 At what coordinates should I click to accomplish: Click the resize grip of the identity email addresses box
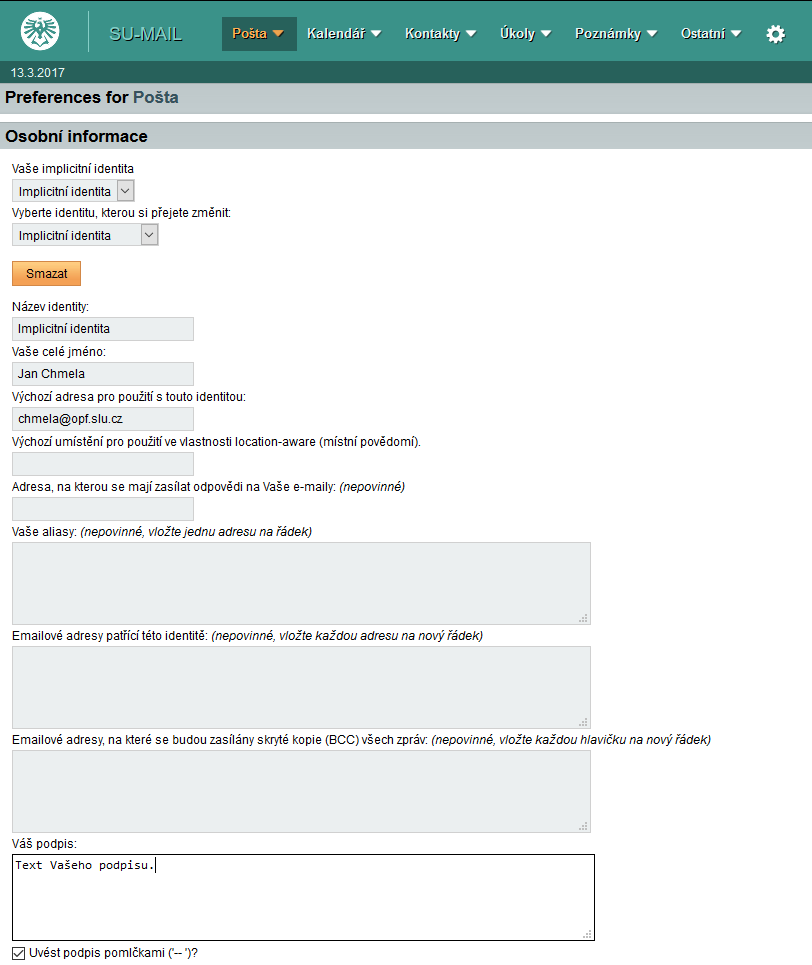click(x=584, y=722)
